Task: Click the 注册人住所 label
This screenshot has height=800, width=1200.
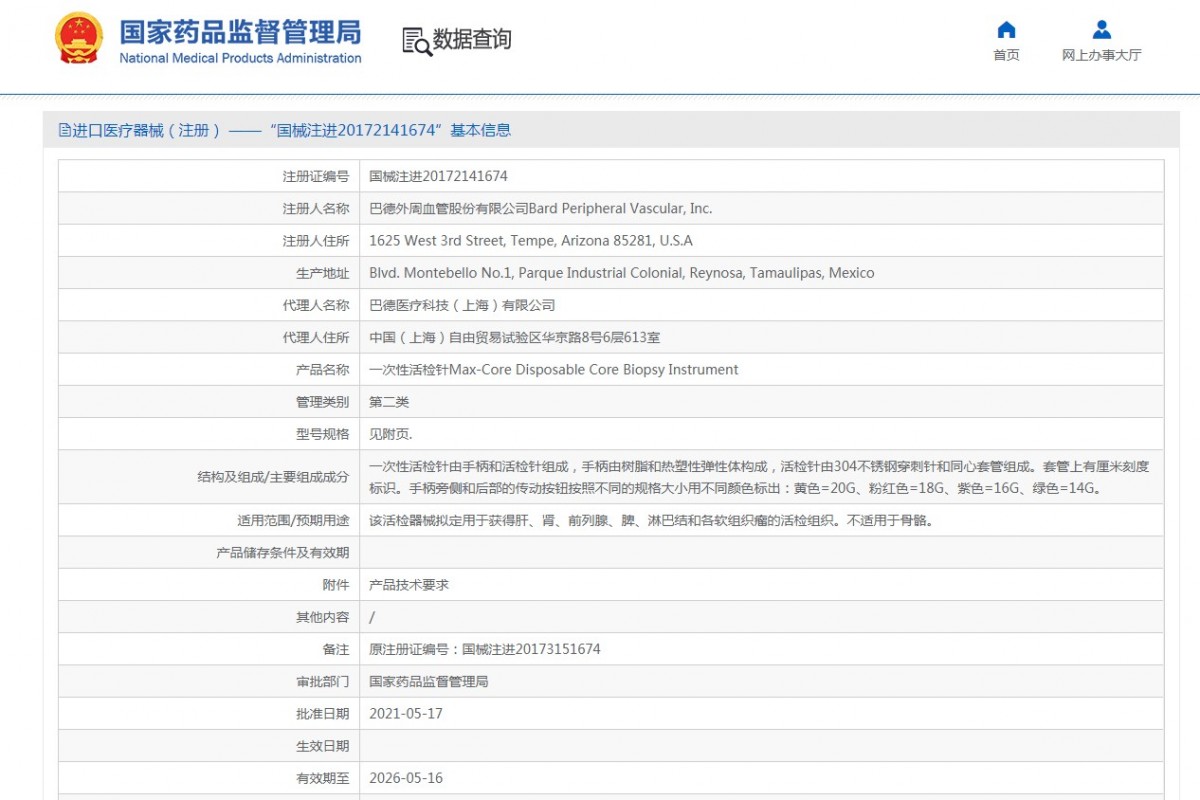Action: [316, 240]
